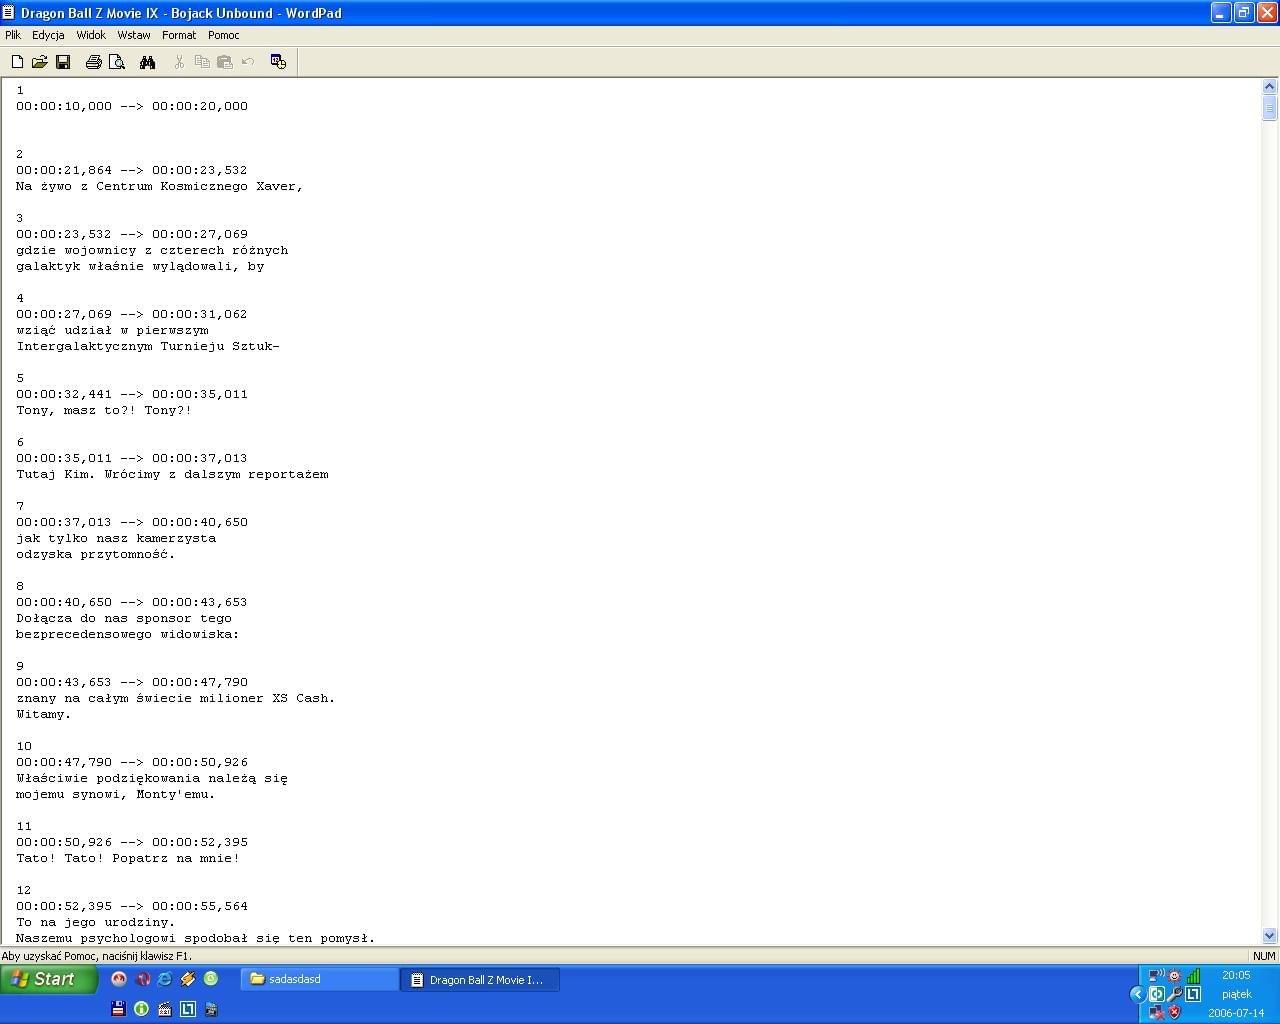The image size is (1280, 1024).
Task: Click the Open file toolbar icon
Action: pyautogui.click(x=39, y=62)
